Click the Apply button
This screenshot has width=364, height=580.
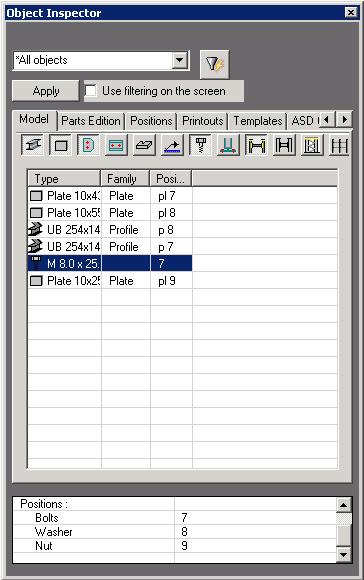point(46,91)
